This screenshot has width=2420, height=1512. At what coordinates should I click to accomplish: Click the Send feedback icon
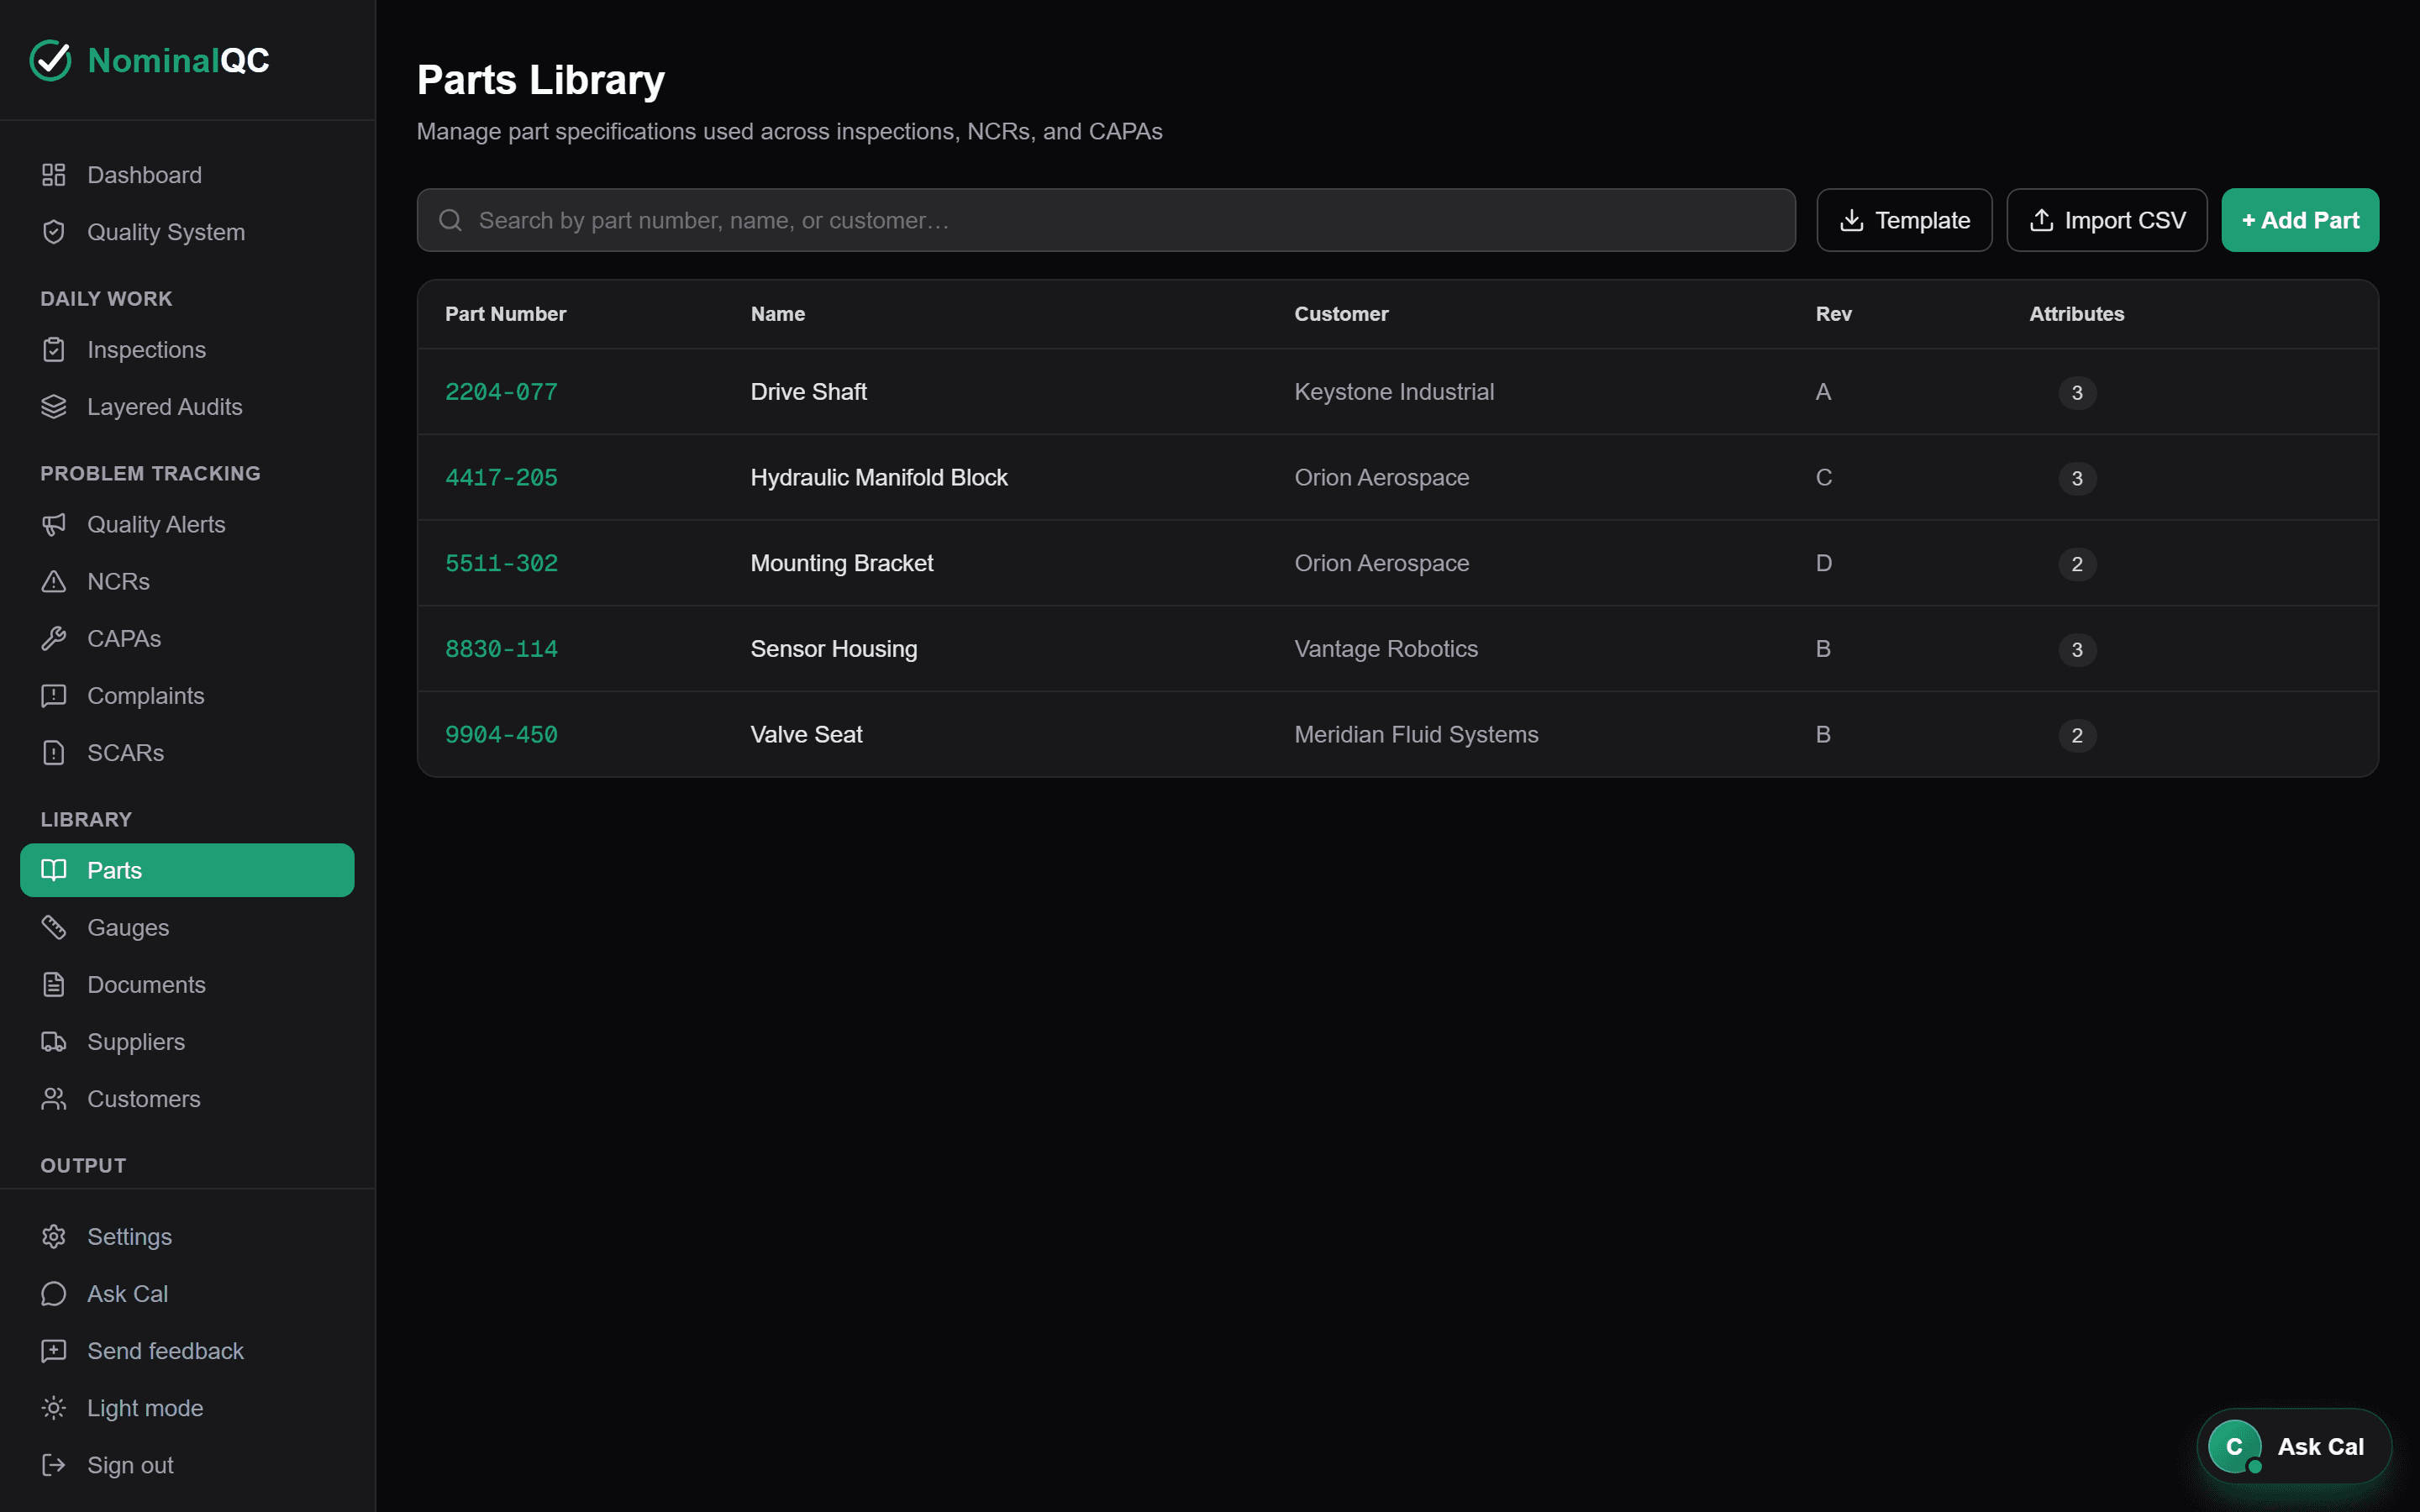point(54,1351)
